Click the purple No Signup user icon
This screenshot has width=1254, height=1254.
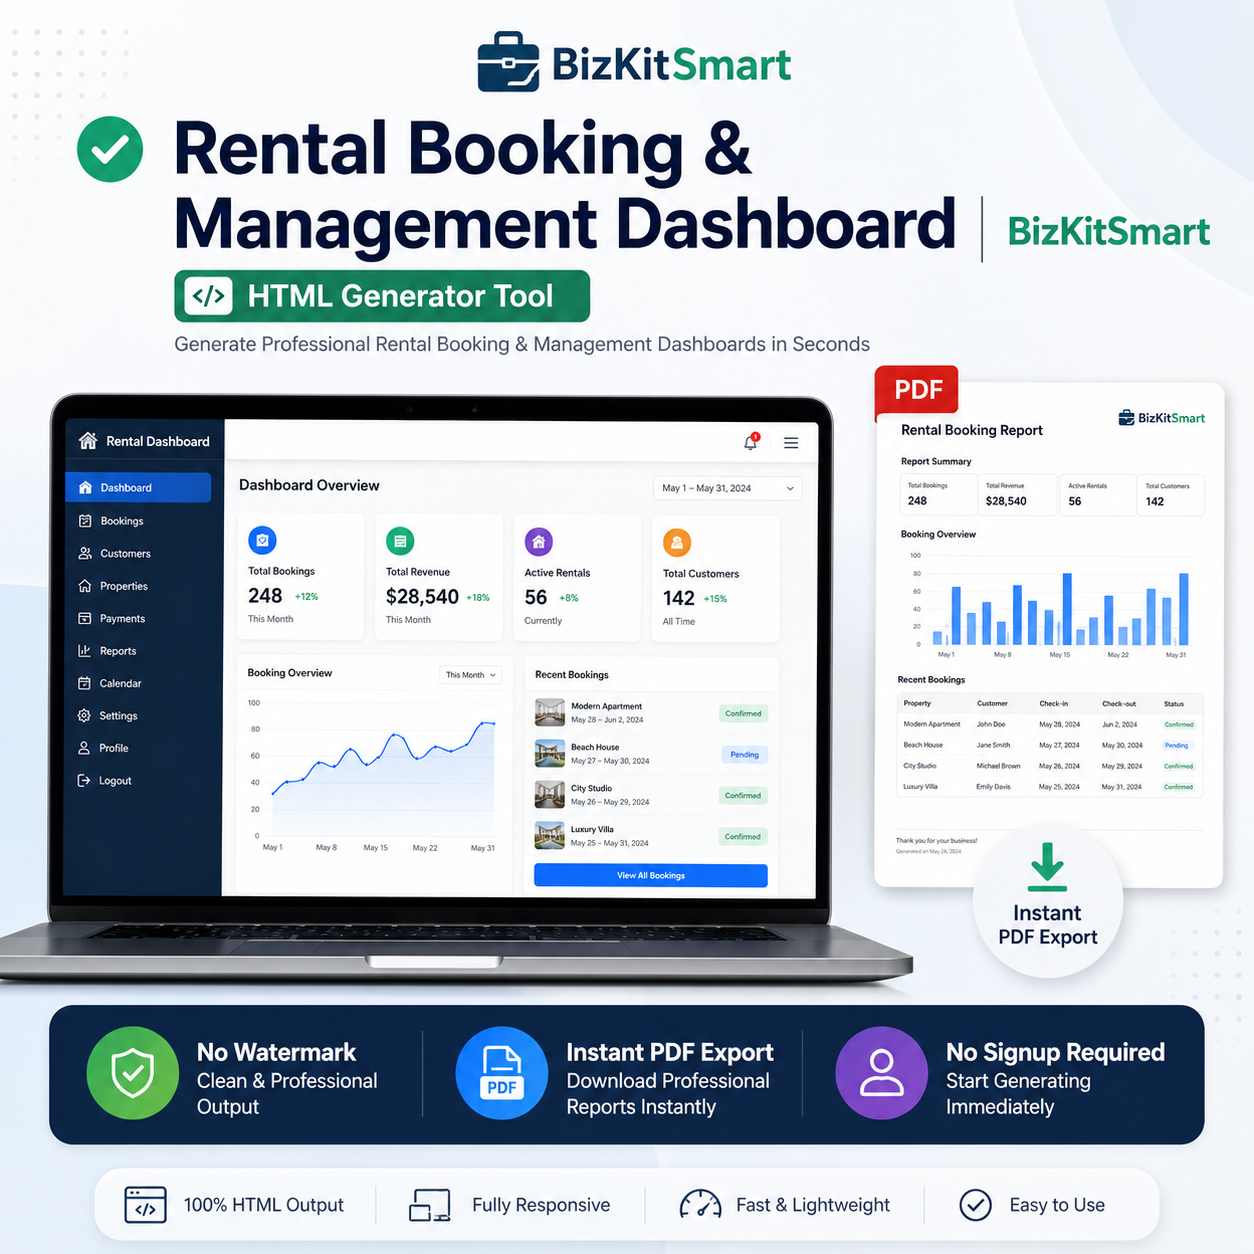882,1073
